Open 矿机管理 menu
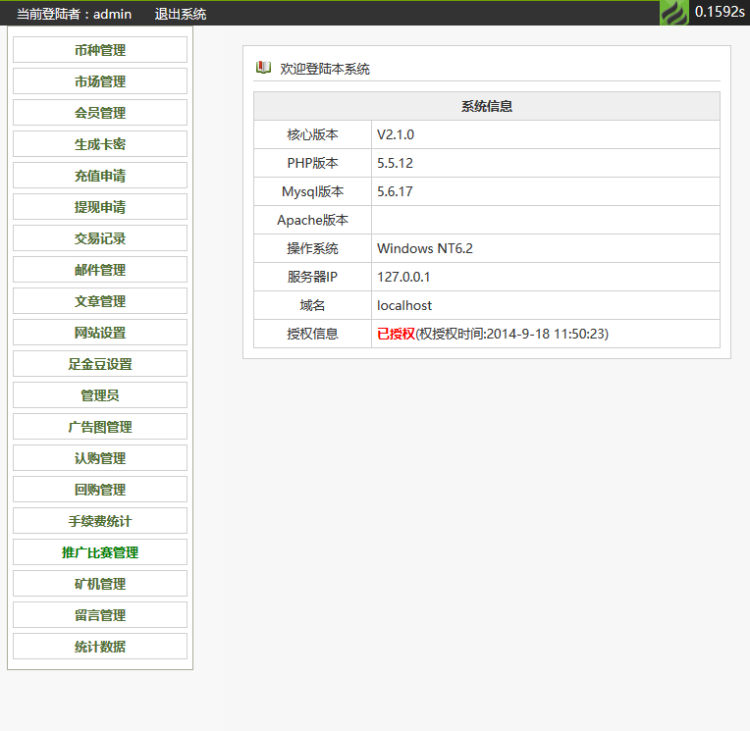The image size is (750, 731). (100, 584)
